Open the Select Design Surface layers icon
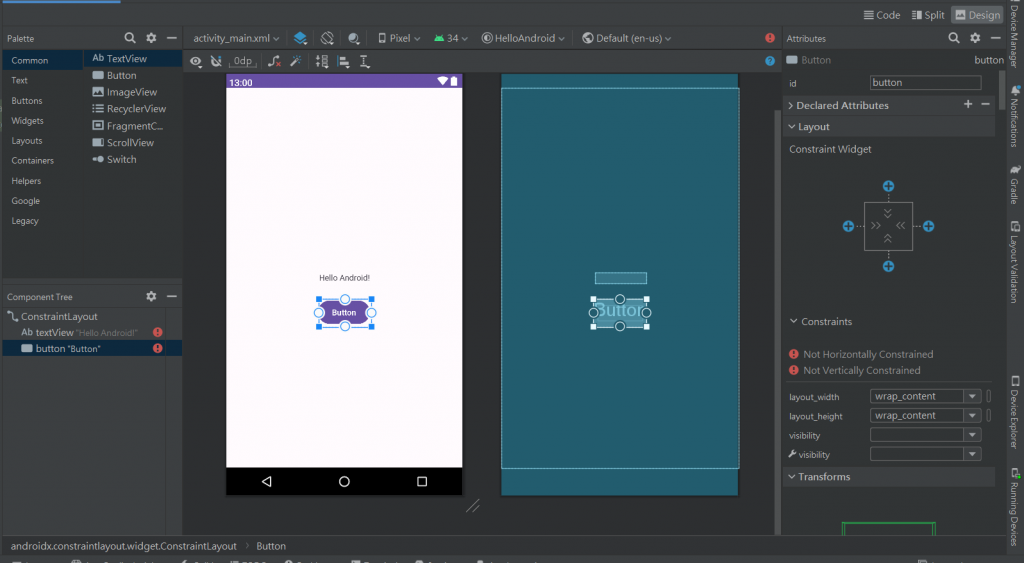 coord(301,38)
